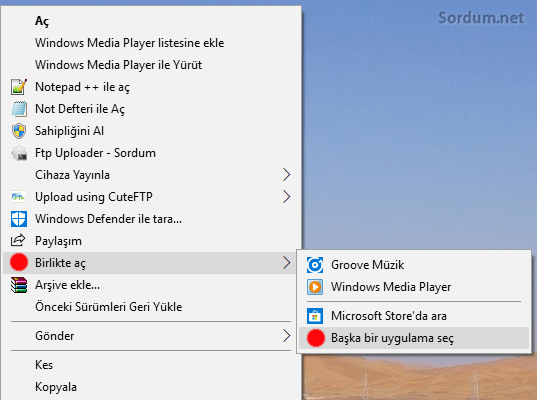Screen dimensions: 537x400
Task: Select Ftp Uploader - Sordum
Action: point(150,153)
